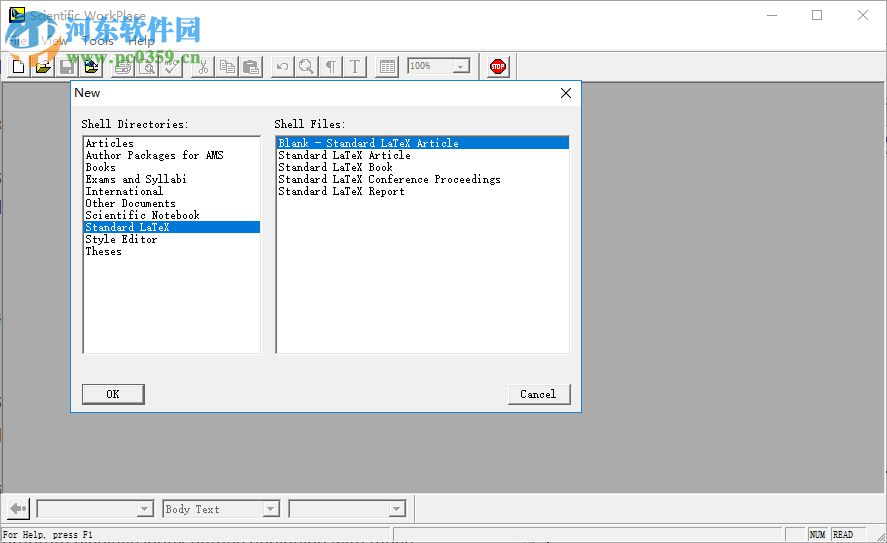Select Standard LaTeX Article shell file

[x=423, y=155]
